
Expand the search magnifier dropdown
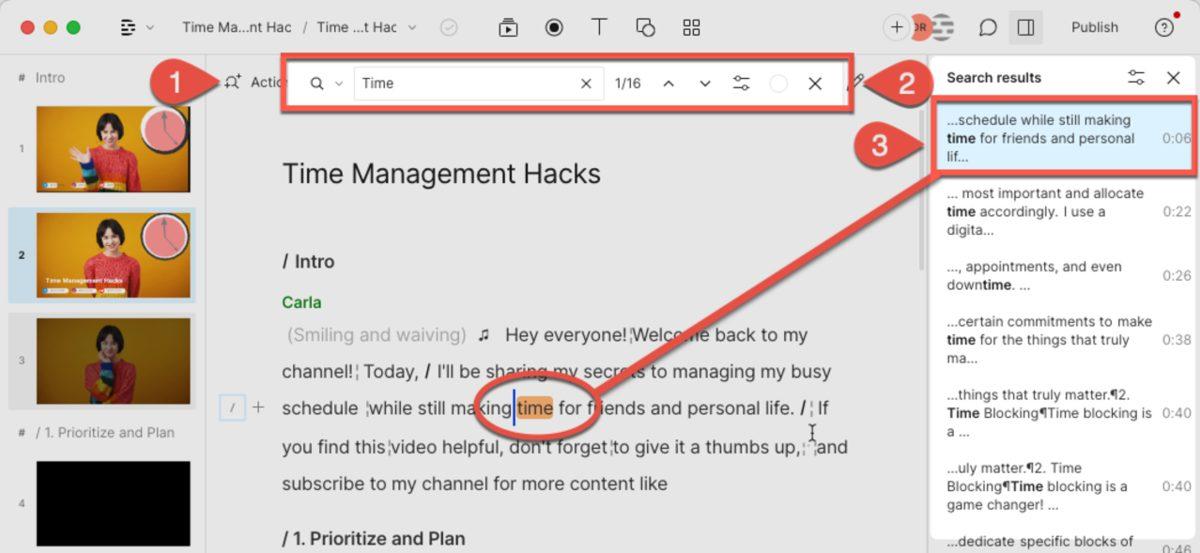pyautogui.click(x=326, y=84)
